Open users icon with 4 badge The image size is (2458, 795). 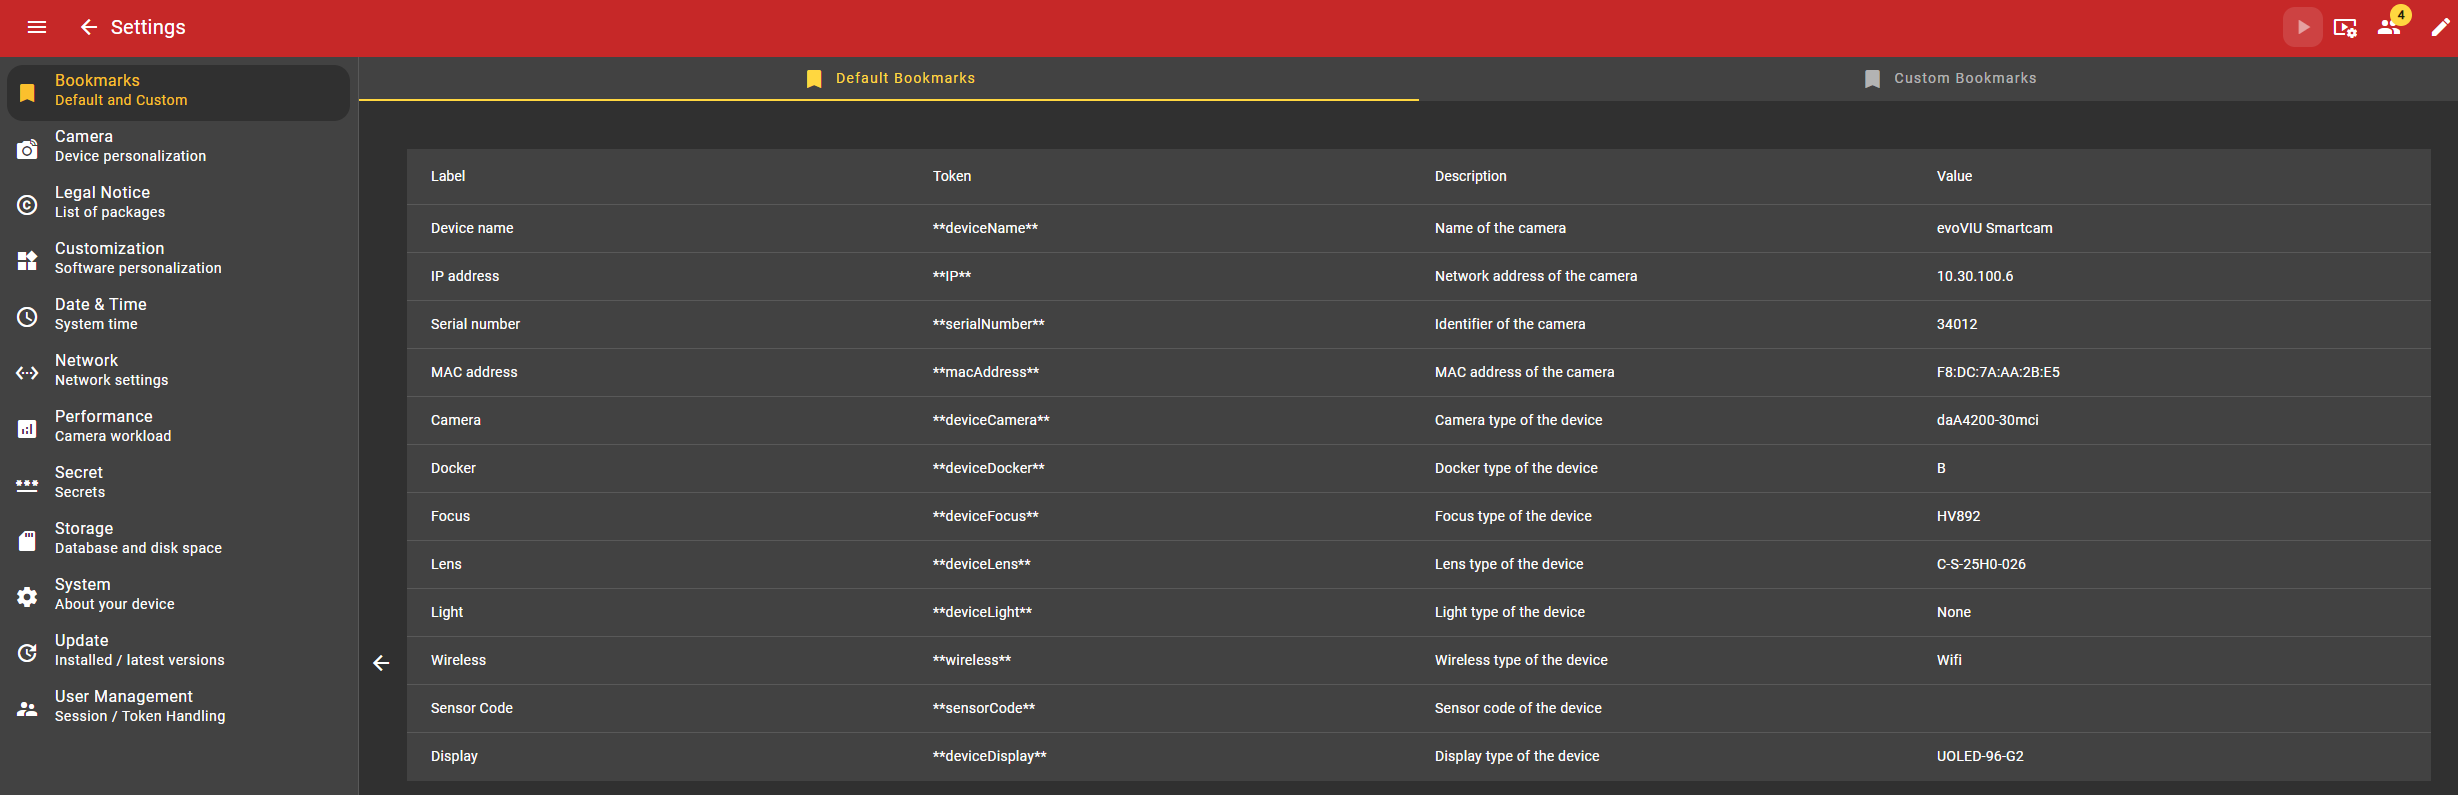[2391, 26]
